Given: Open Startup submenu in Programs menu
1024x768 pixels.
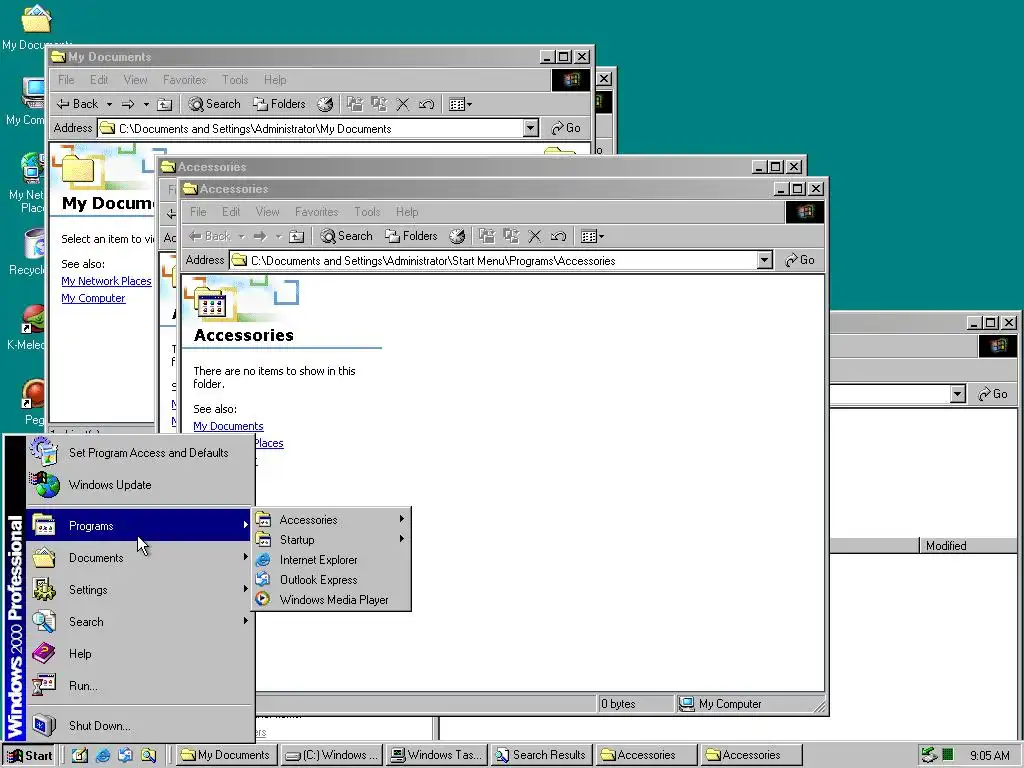Looking at the screenshot, I should pos(331,539).
